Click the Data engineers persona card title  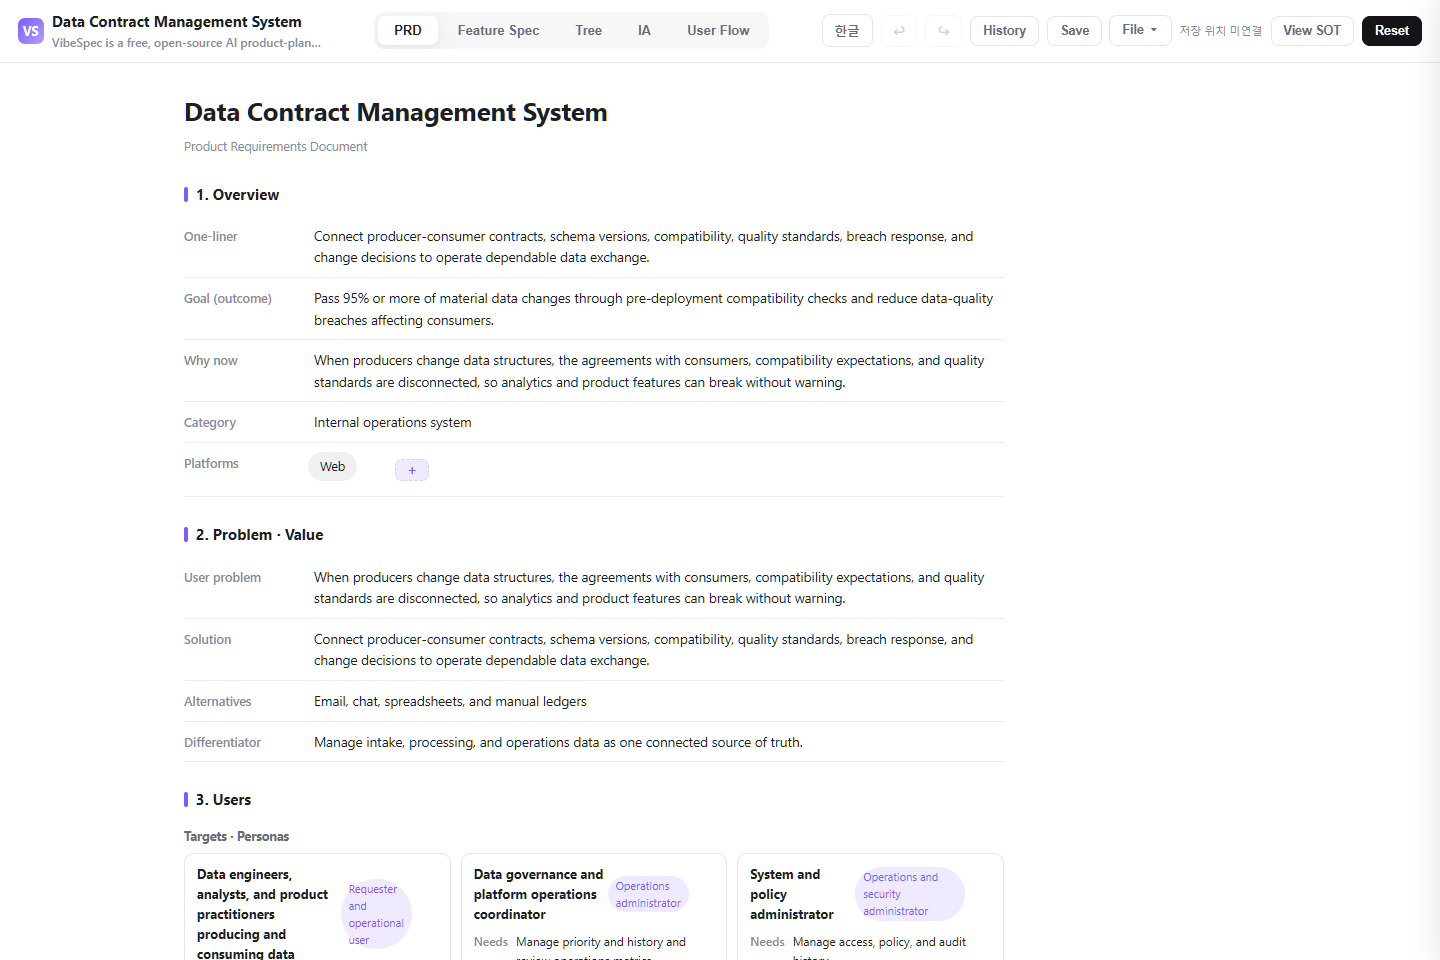tap(262, 914)
